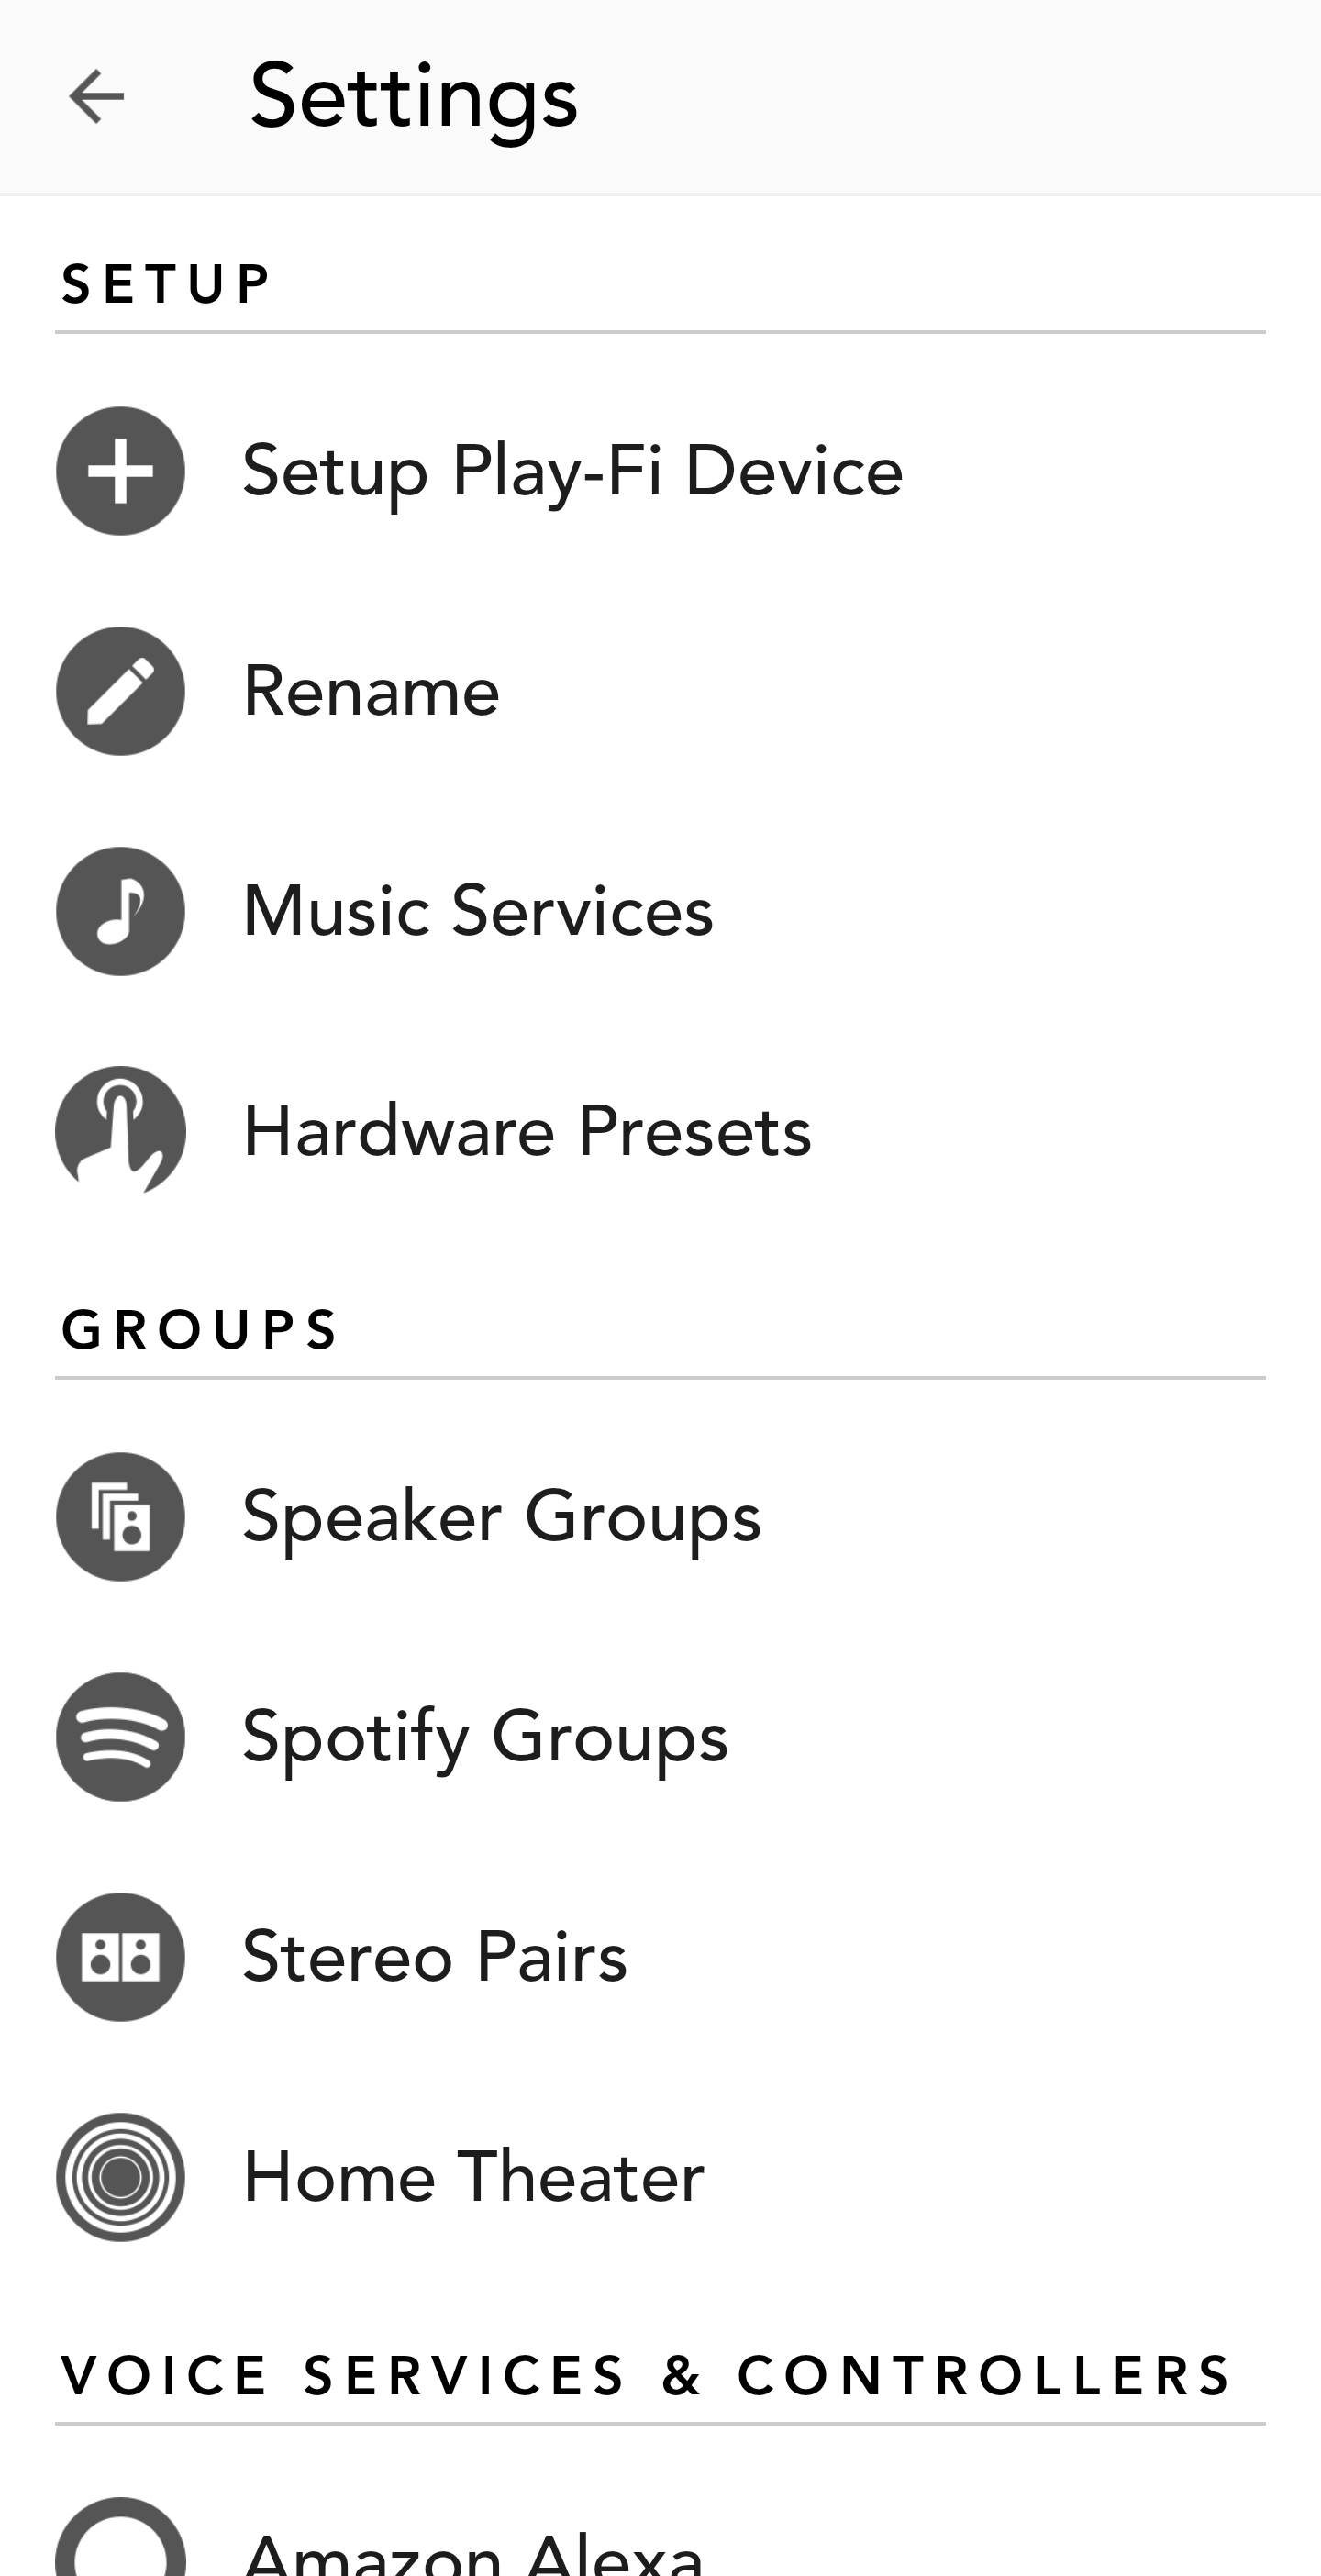Screen dimensions: 1321x2576
Task: Tap the Home Theater concentric circles icon
Action: click(120, 2177)
